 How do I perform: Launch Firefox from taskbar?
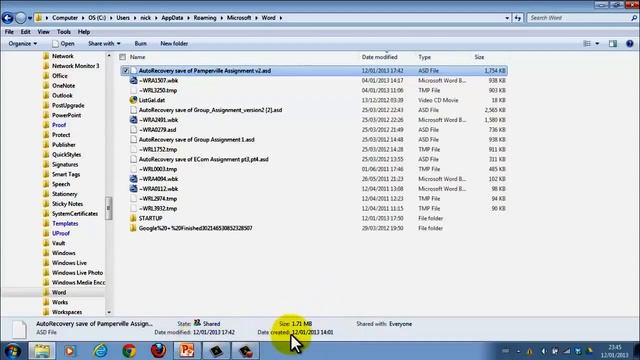coord(158,351)
